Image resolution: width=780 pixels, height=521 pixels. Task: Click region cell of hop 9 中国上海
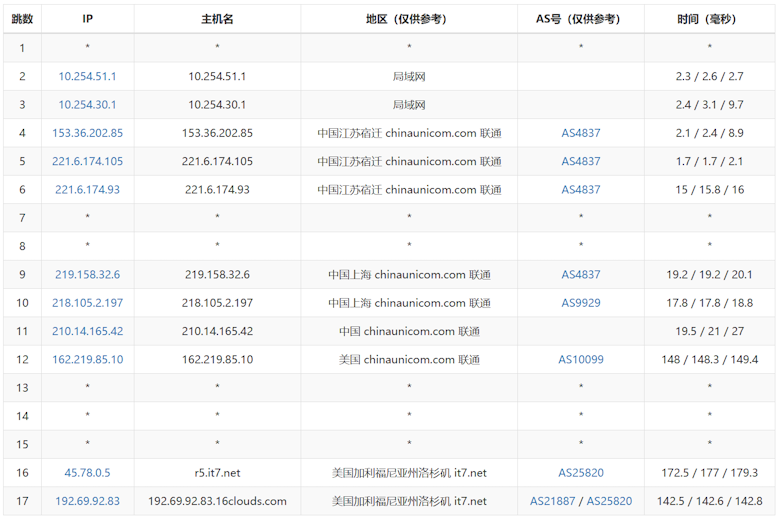click(409, 275)
